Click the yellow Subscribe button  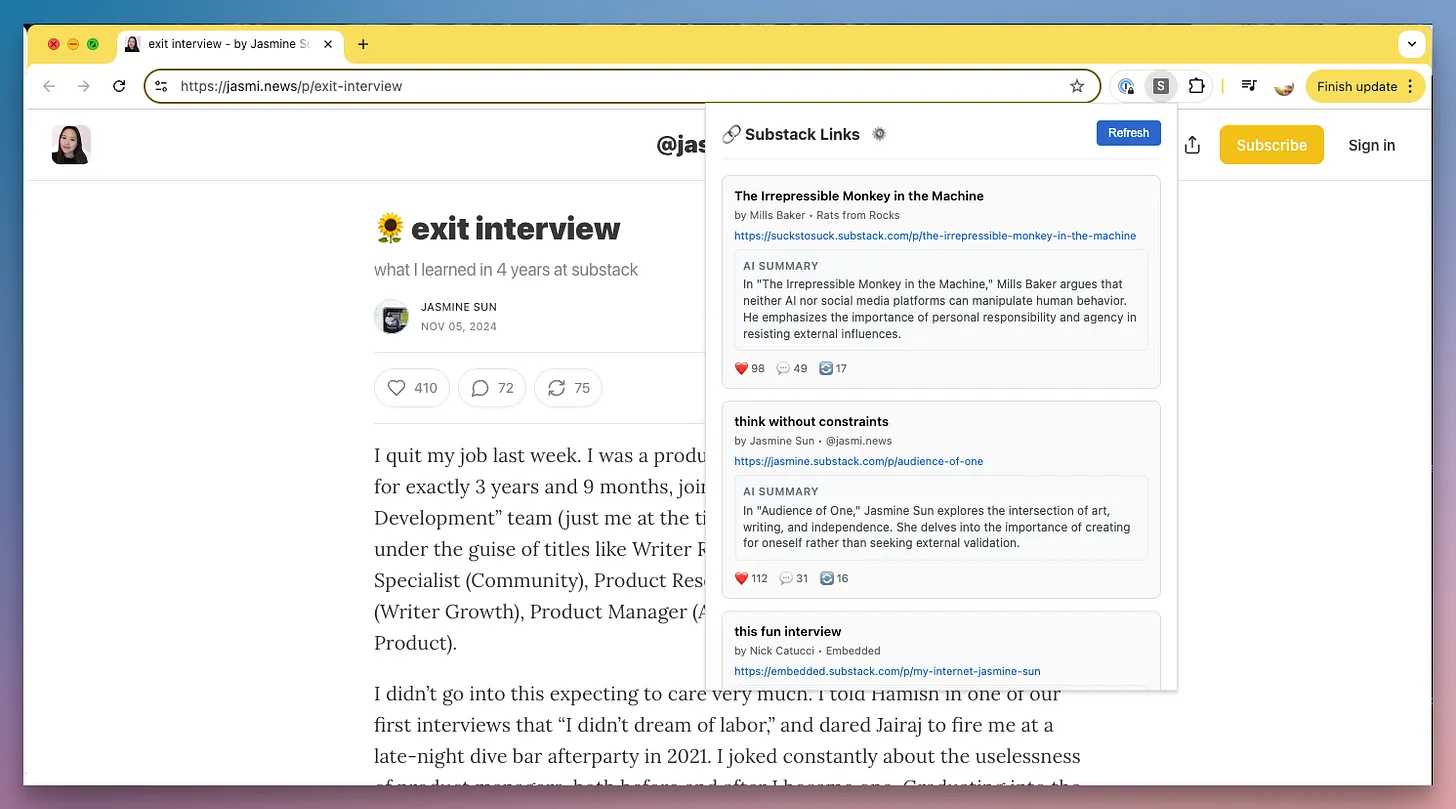point(1271,145)
